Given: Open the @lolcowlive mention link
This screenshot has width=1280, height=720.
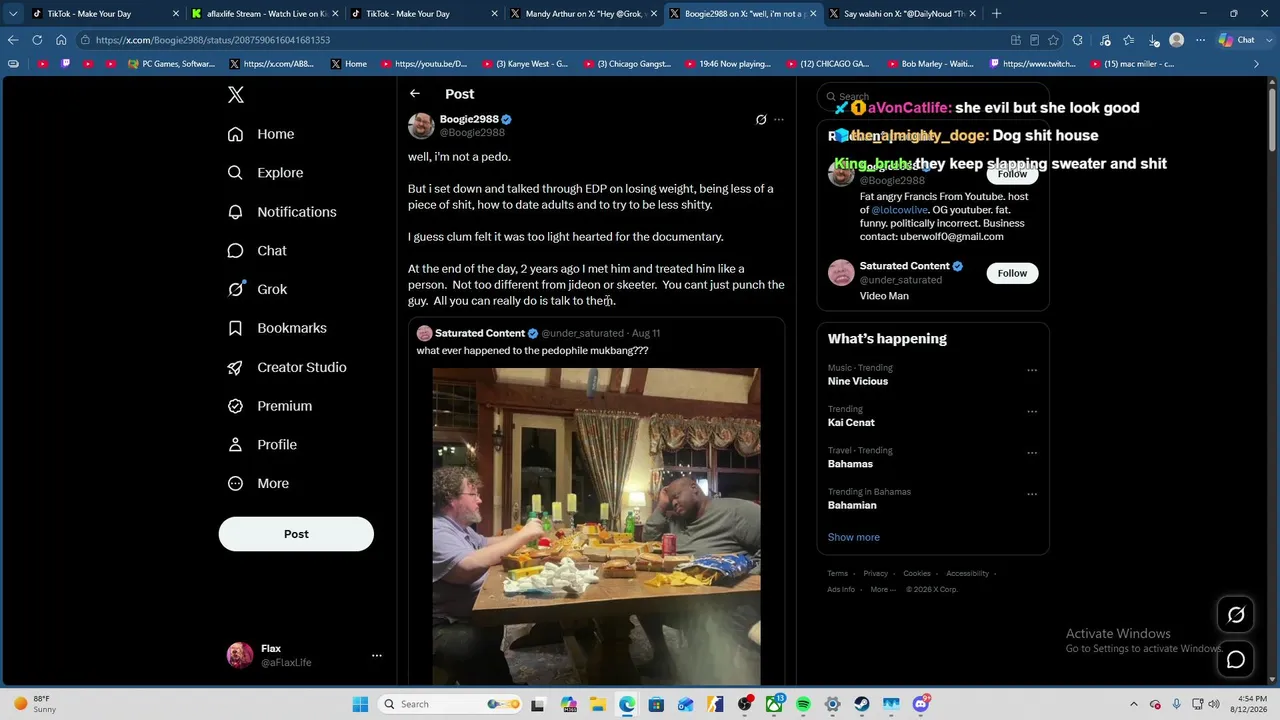Looking at the screenshot, I should 900,210.
